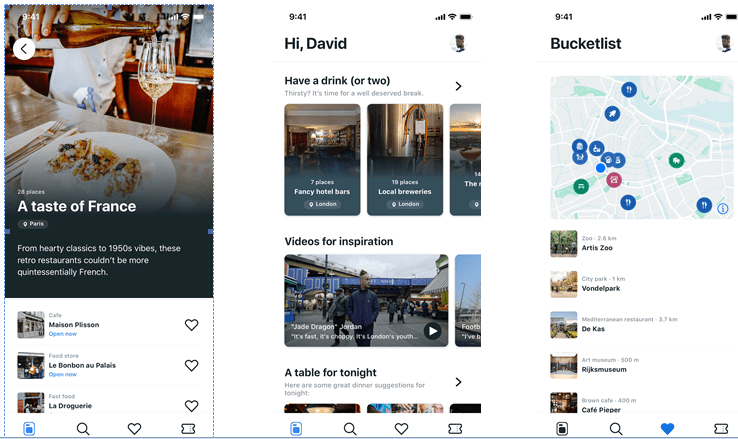Image resolution: width=738 pixels, height=439 pixels.
Task: Select the green park bench map pin
Action: pyautogui.click(x=581, y=186)
